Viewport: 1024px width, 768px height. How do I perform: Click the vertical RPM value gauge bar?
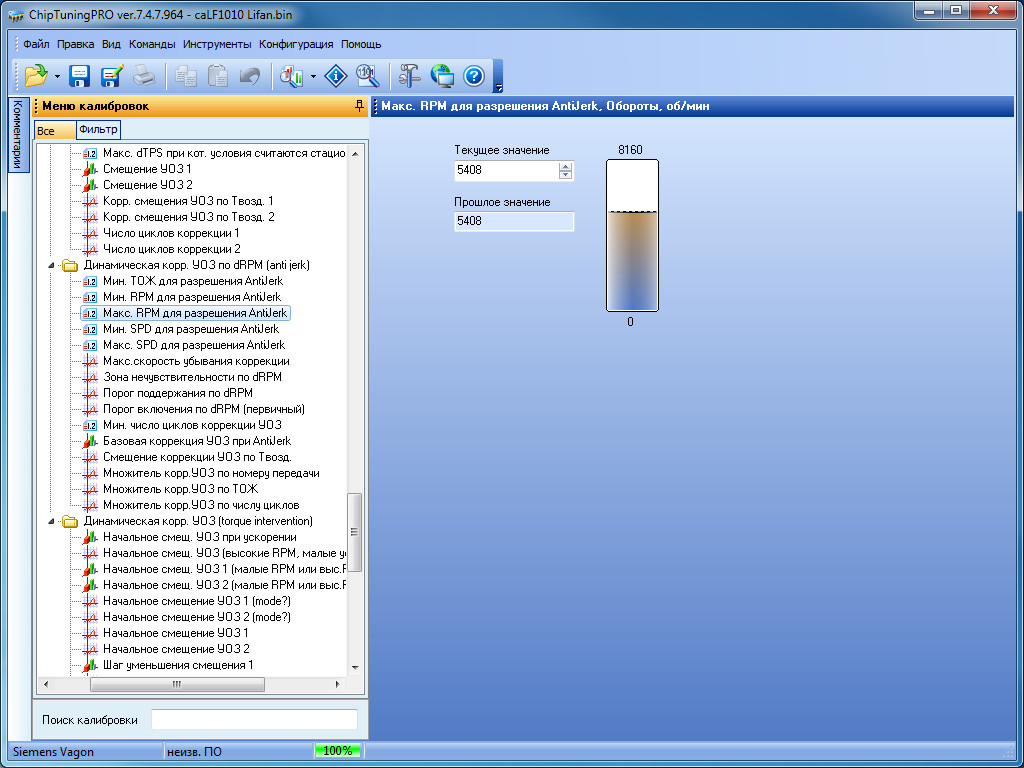click(632, 236)
